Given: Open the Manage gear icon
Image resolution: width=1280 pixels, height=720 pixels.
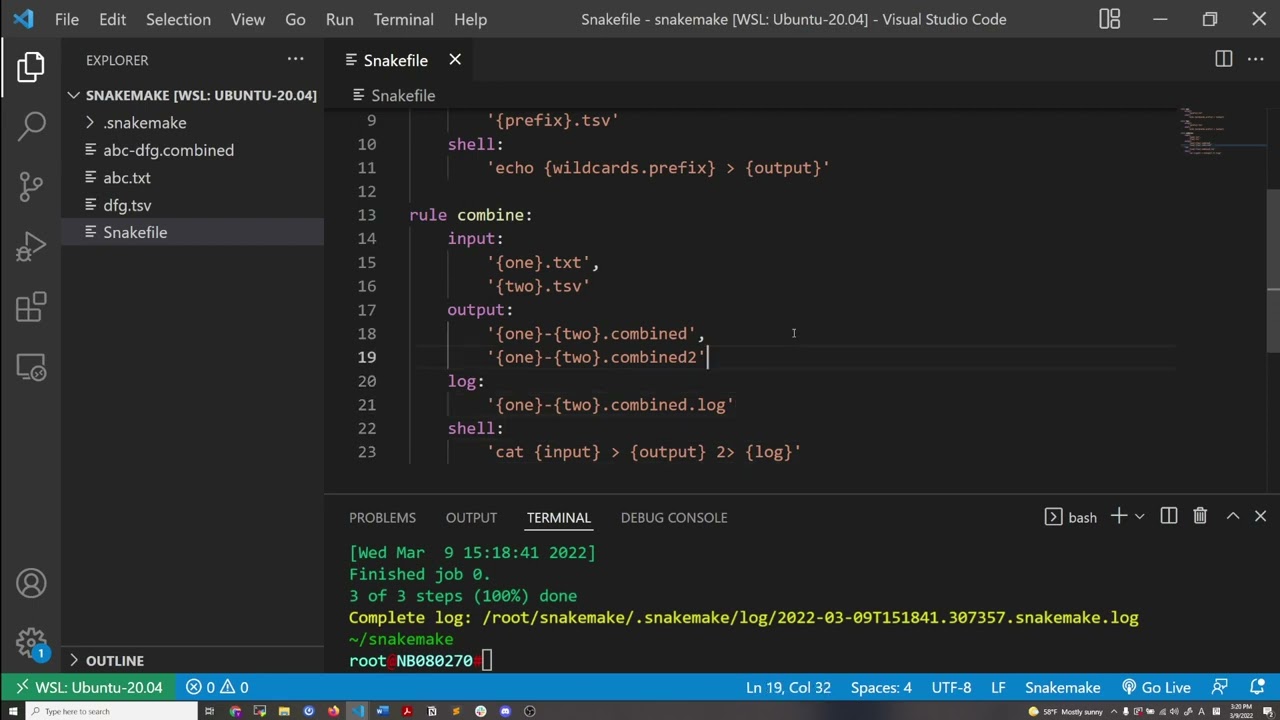Looking at the screenshot, I should pyautogui.click(x=31, y=643).
